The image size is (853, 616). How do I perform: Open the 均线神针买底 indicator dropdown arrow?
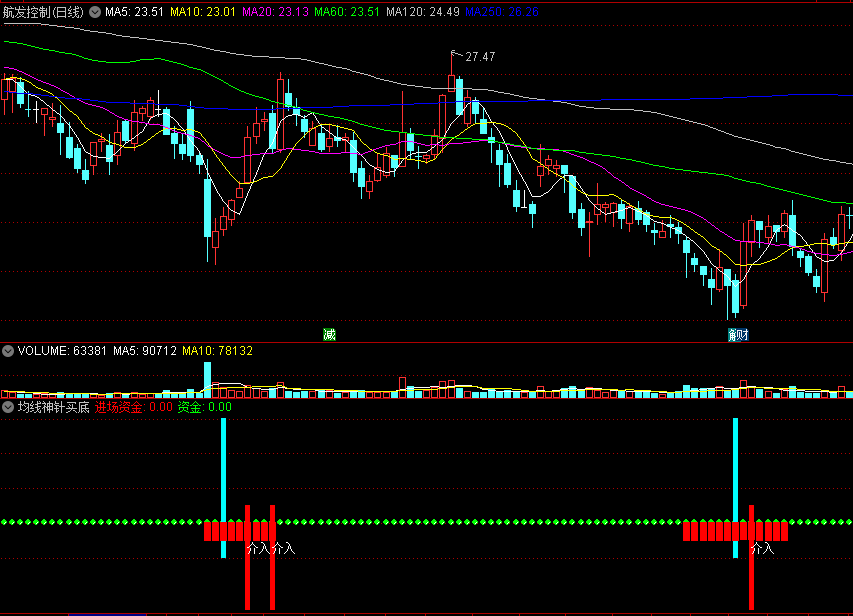click(x=8, y=407)
